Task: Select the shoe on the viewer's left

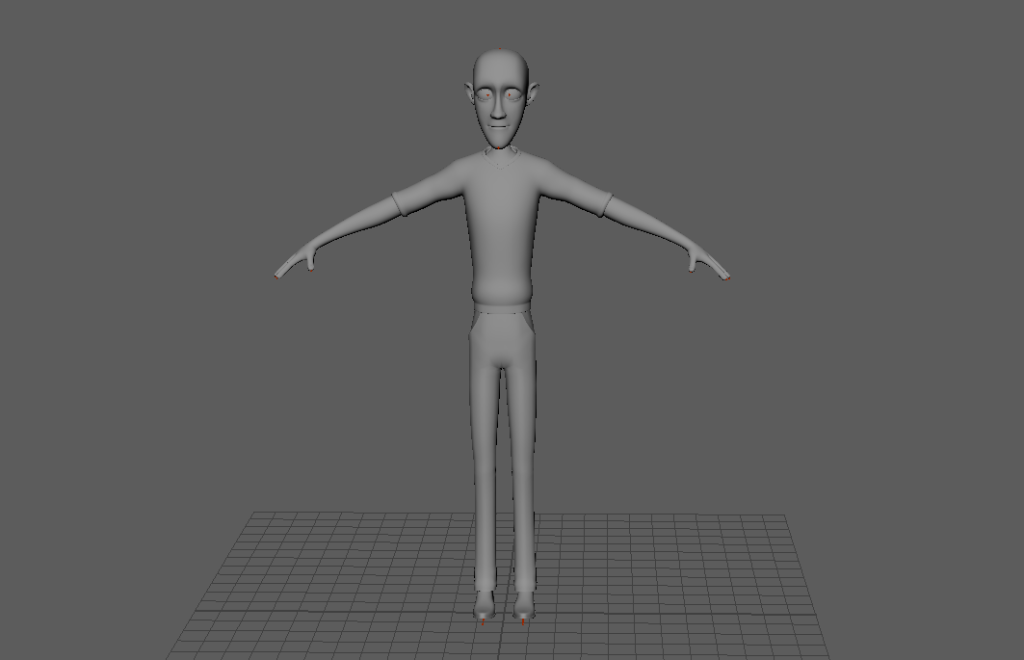Action: tap(484, 606)
